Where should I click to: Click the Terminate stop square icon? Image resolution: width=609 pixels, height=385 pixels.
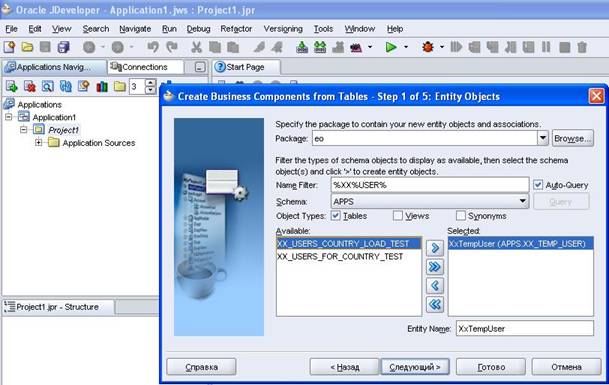click(x=564, y=48)
